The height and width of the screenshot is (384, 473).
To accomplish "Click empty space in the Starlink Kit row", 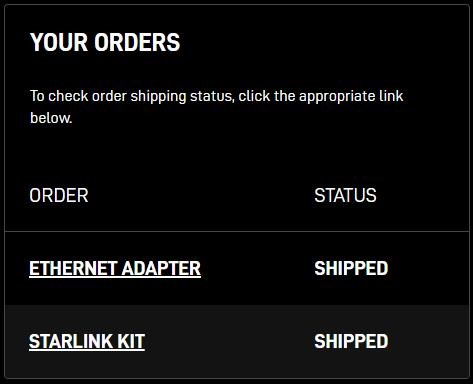I will (230, 342).
